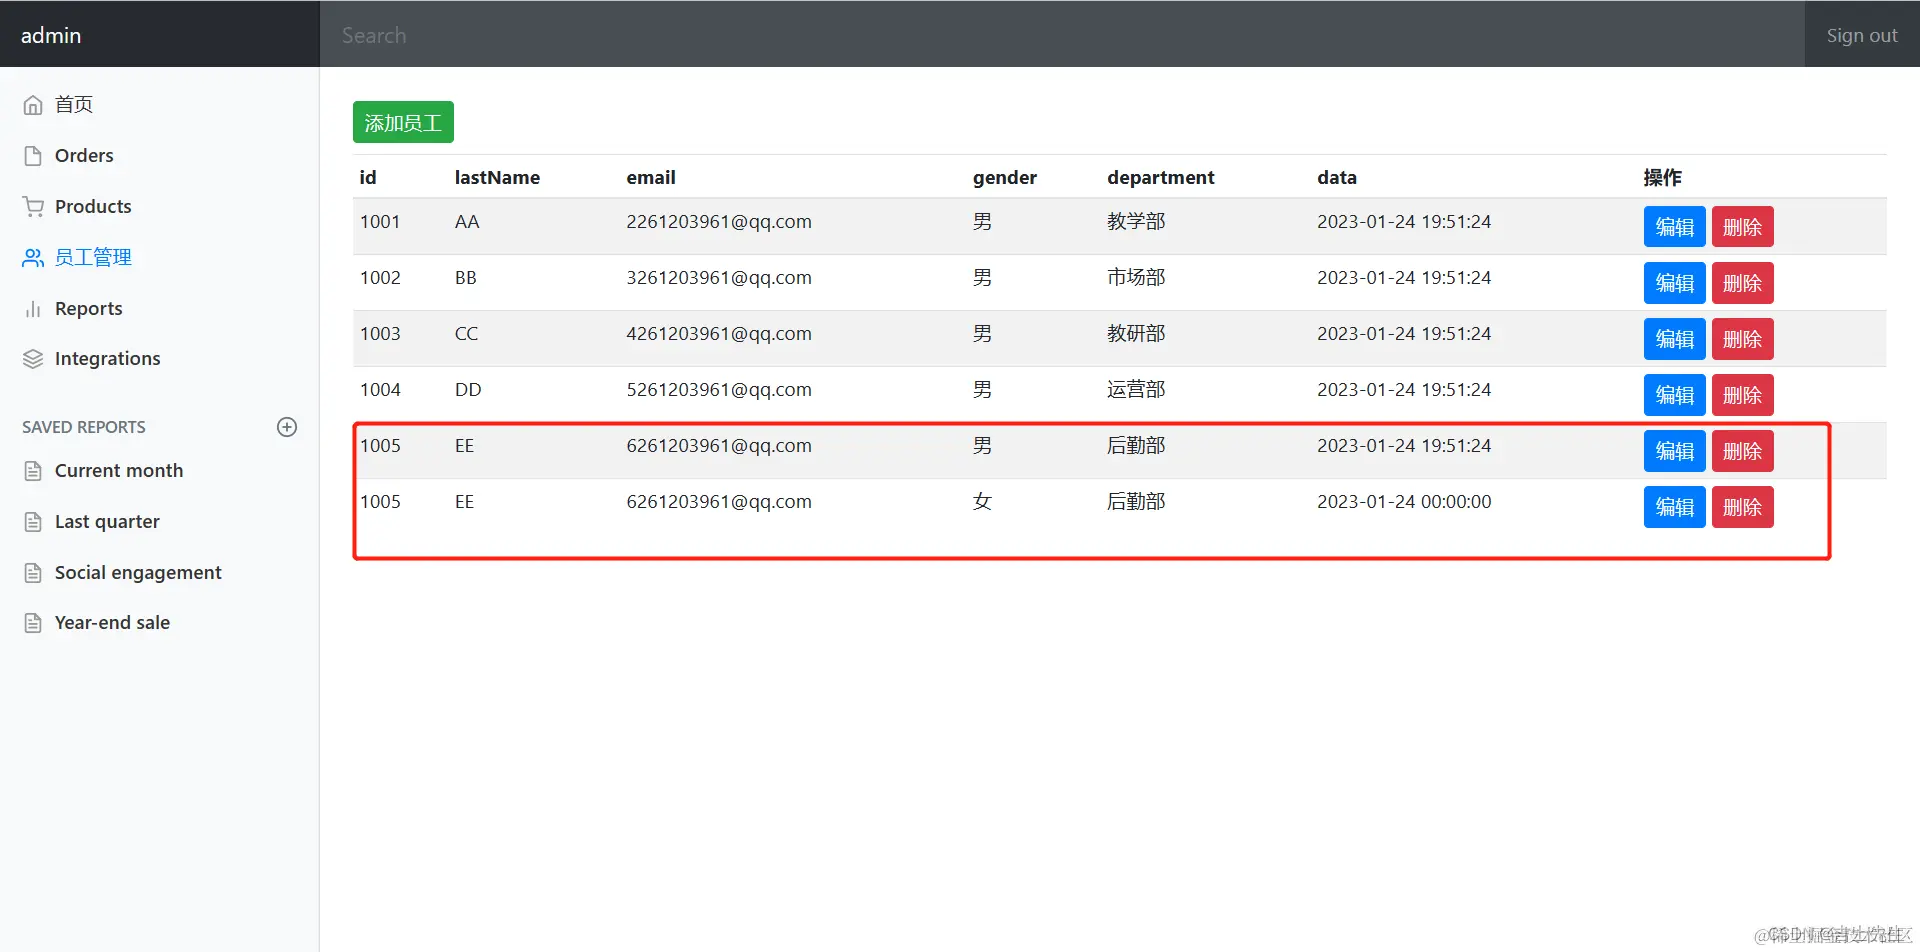Click the gender cell 女

tap(982, 502)
